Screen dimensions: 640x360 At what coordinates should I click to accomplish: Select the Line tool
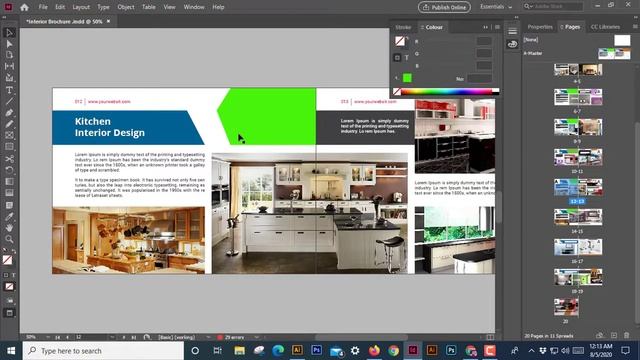coord(9,101)
